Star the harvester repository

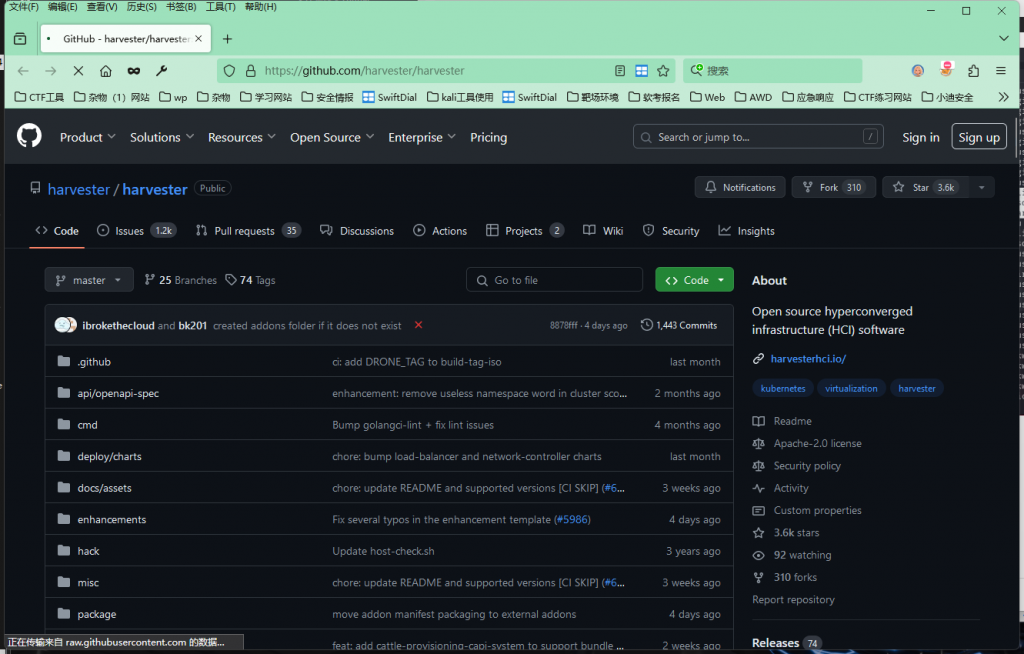click(x=925, y=188)
